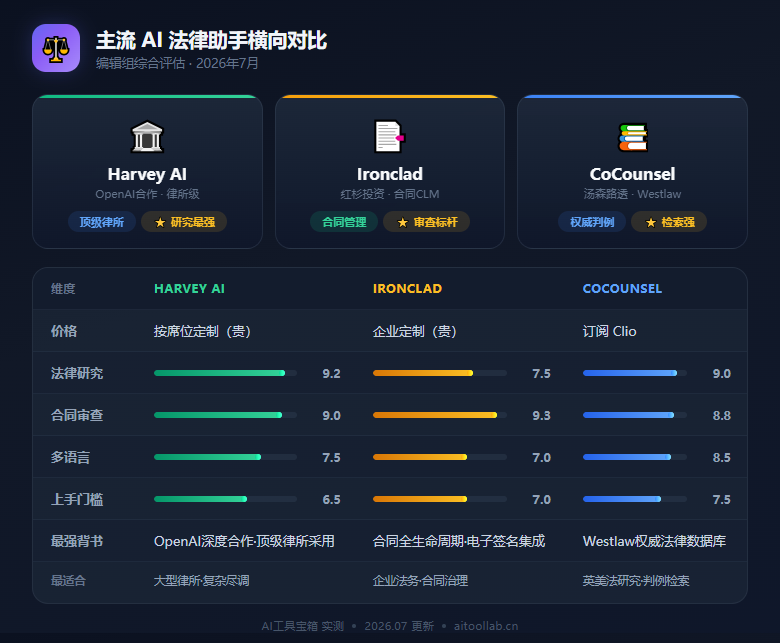Click the Harvey AI building icon

pyautogui.click(x=147, y=137)
